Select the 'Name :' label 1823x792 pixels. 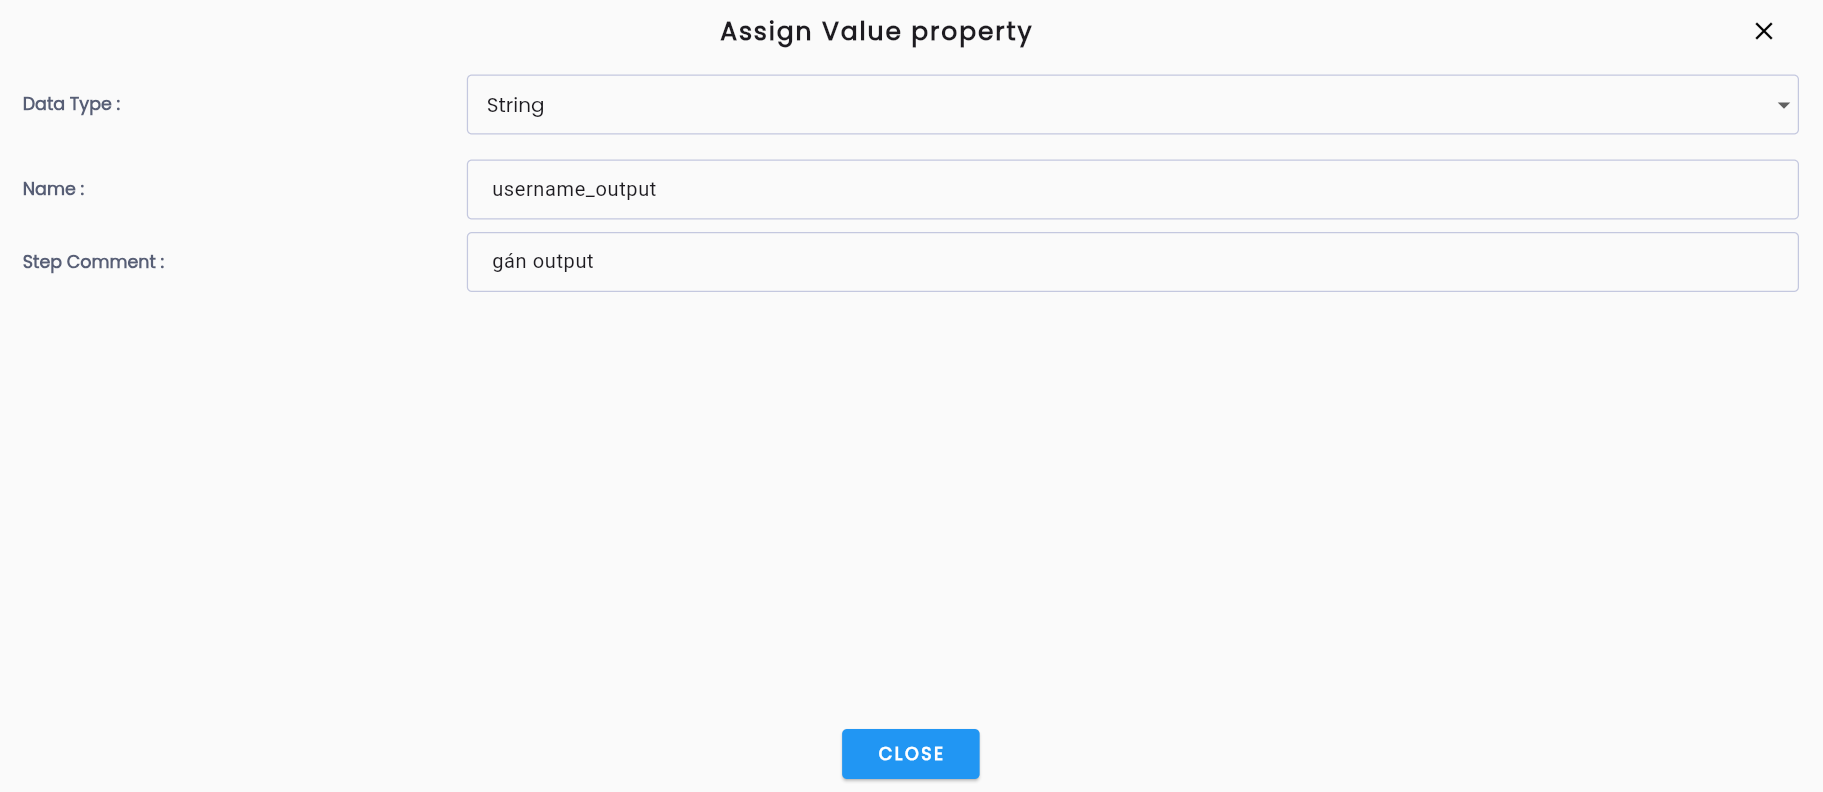[x=53, y=189]
